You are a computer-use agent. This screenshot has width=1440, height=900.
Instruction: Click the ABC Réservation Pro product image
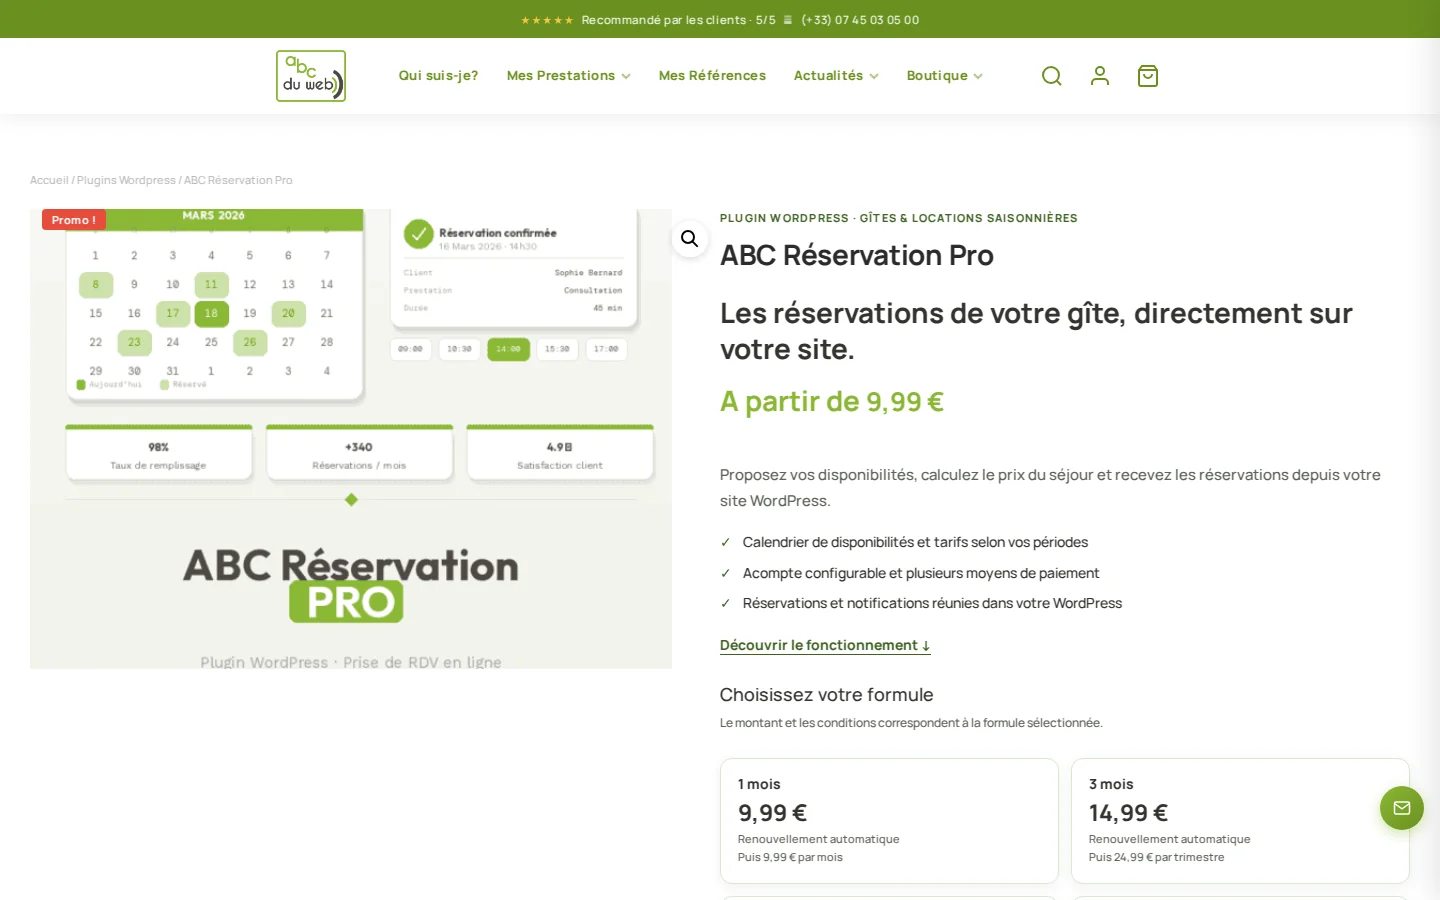(351, 439)
